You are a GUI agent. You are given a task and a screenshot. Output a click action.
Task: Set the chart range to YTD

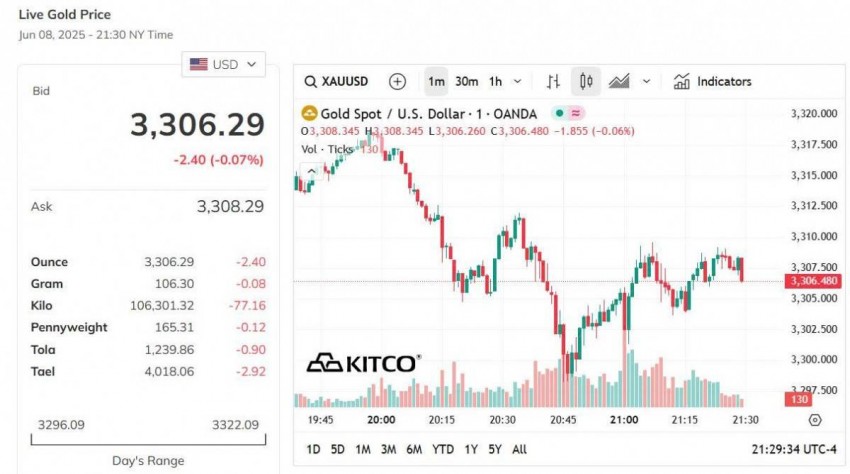click(x=442, y=449)
